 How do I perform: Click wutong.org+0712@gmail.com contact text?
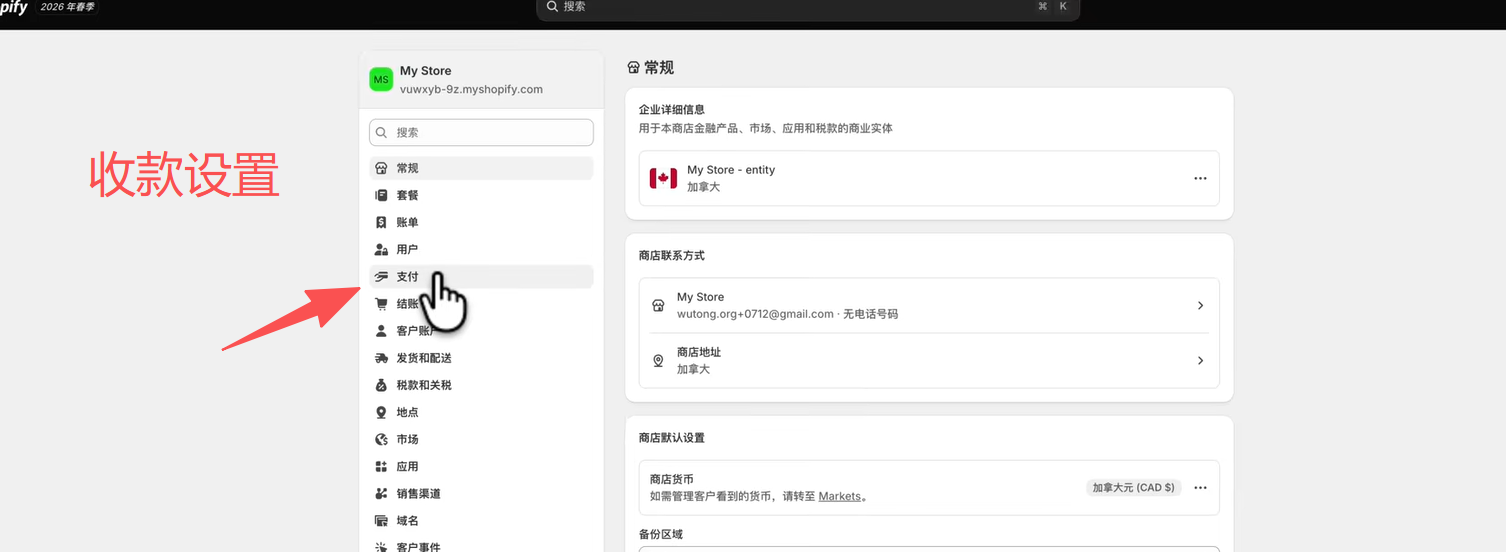[755, 314]
